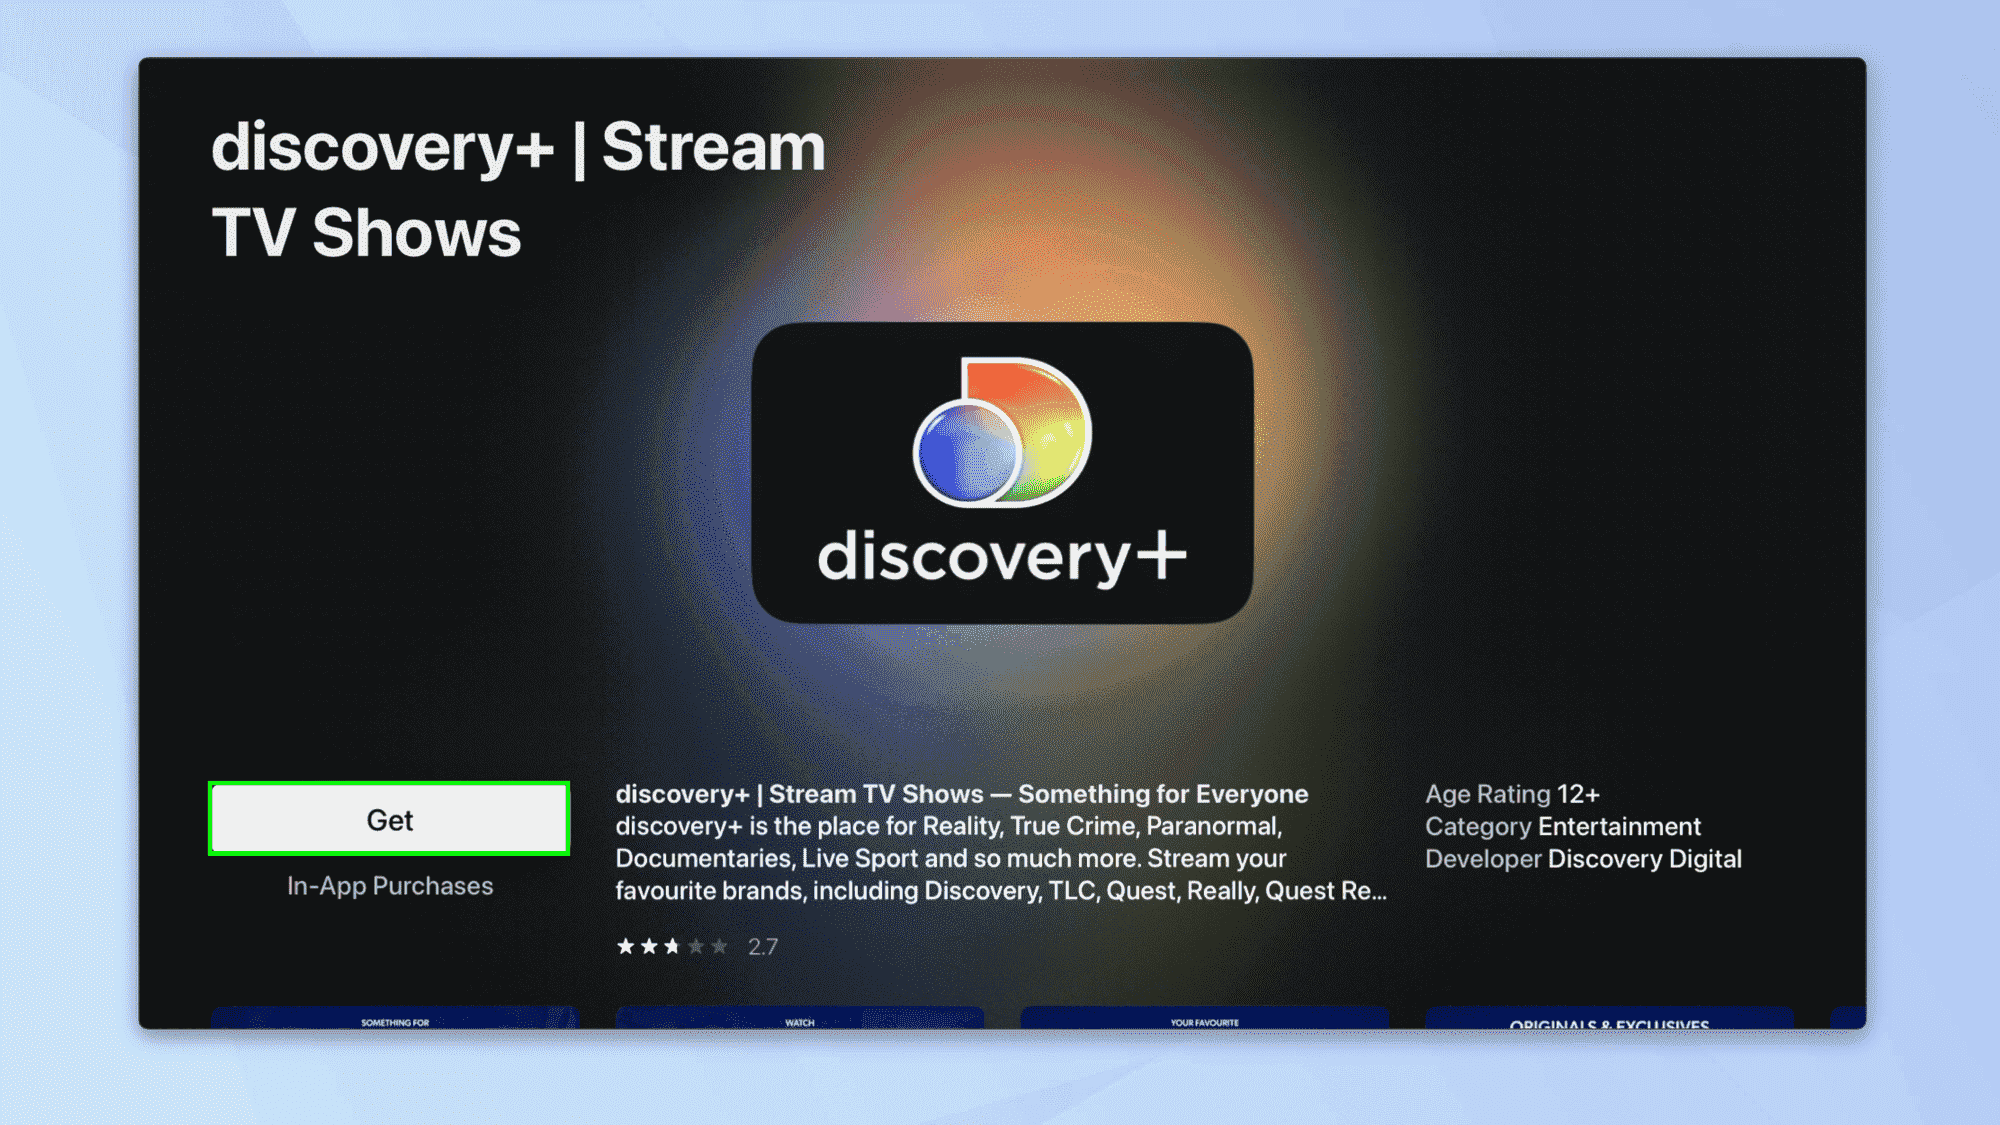Open the star rating 2.7 reviews
The image size is (2000, 1125).
tap(697, 946)
